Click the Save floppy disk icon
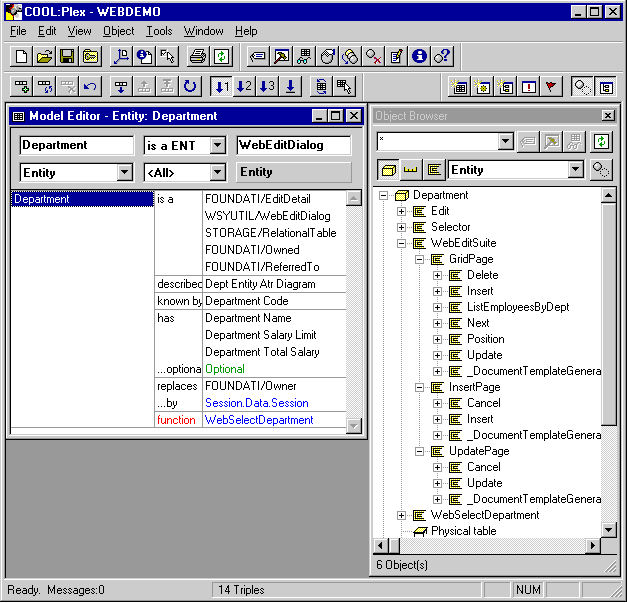Screen dimensions: 627x603 tap(67, 56)
